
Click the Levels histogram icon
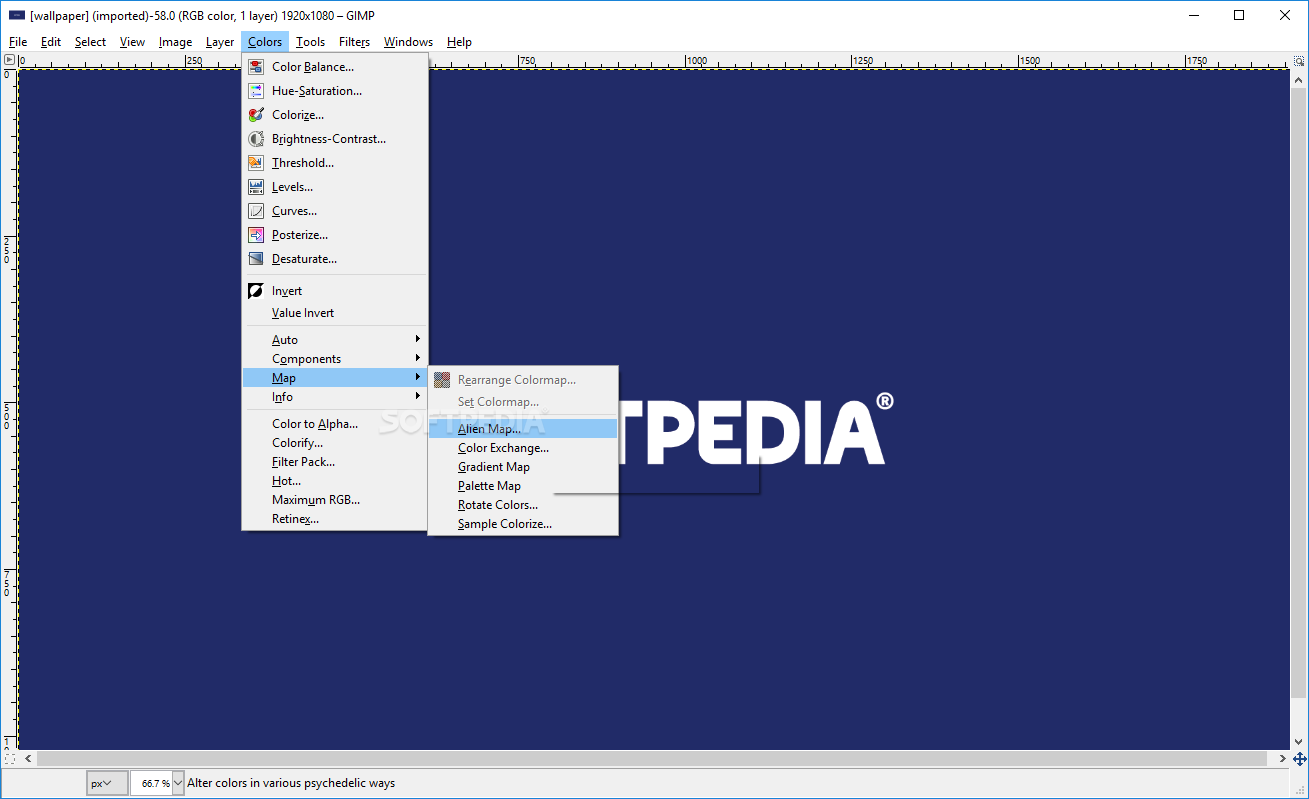point(256,187)
